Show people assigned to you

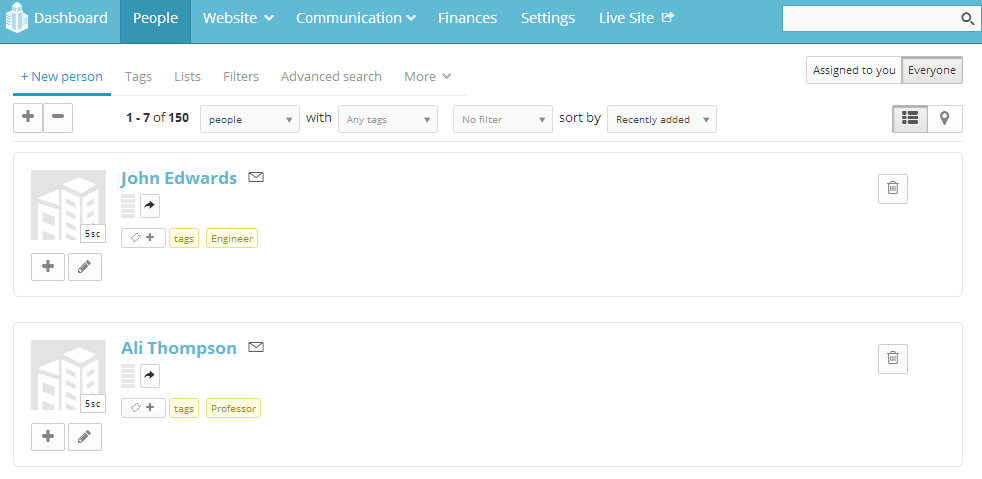(854, 70)
